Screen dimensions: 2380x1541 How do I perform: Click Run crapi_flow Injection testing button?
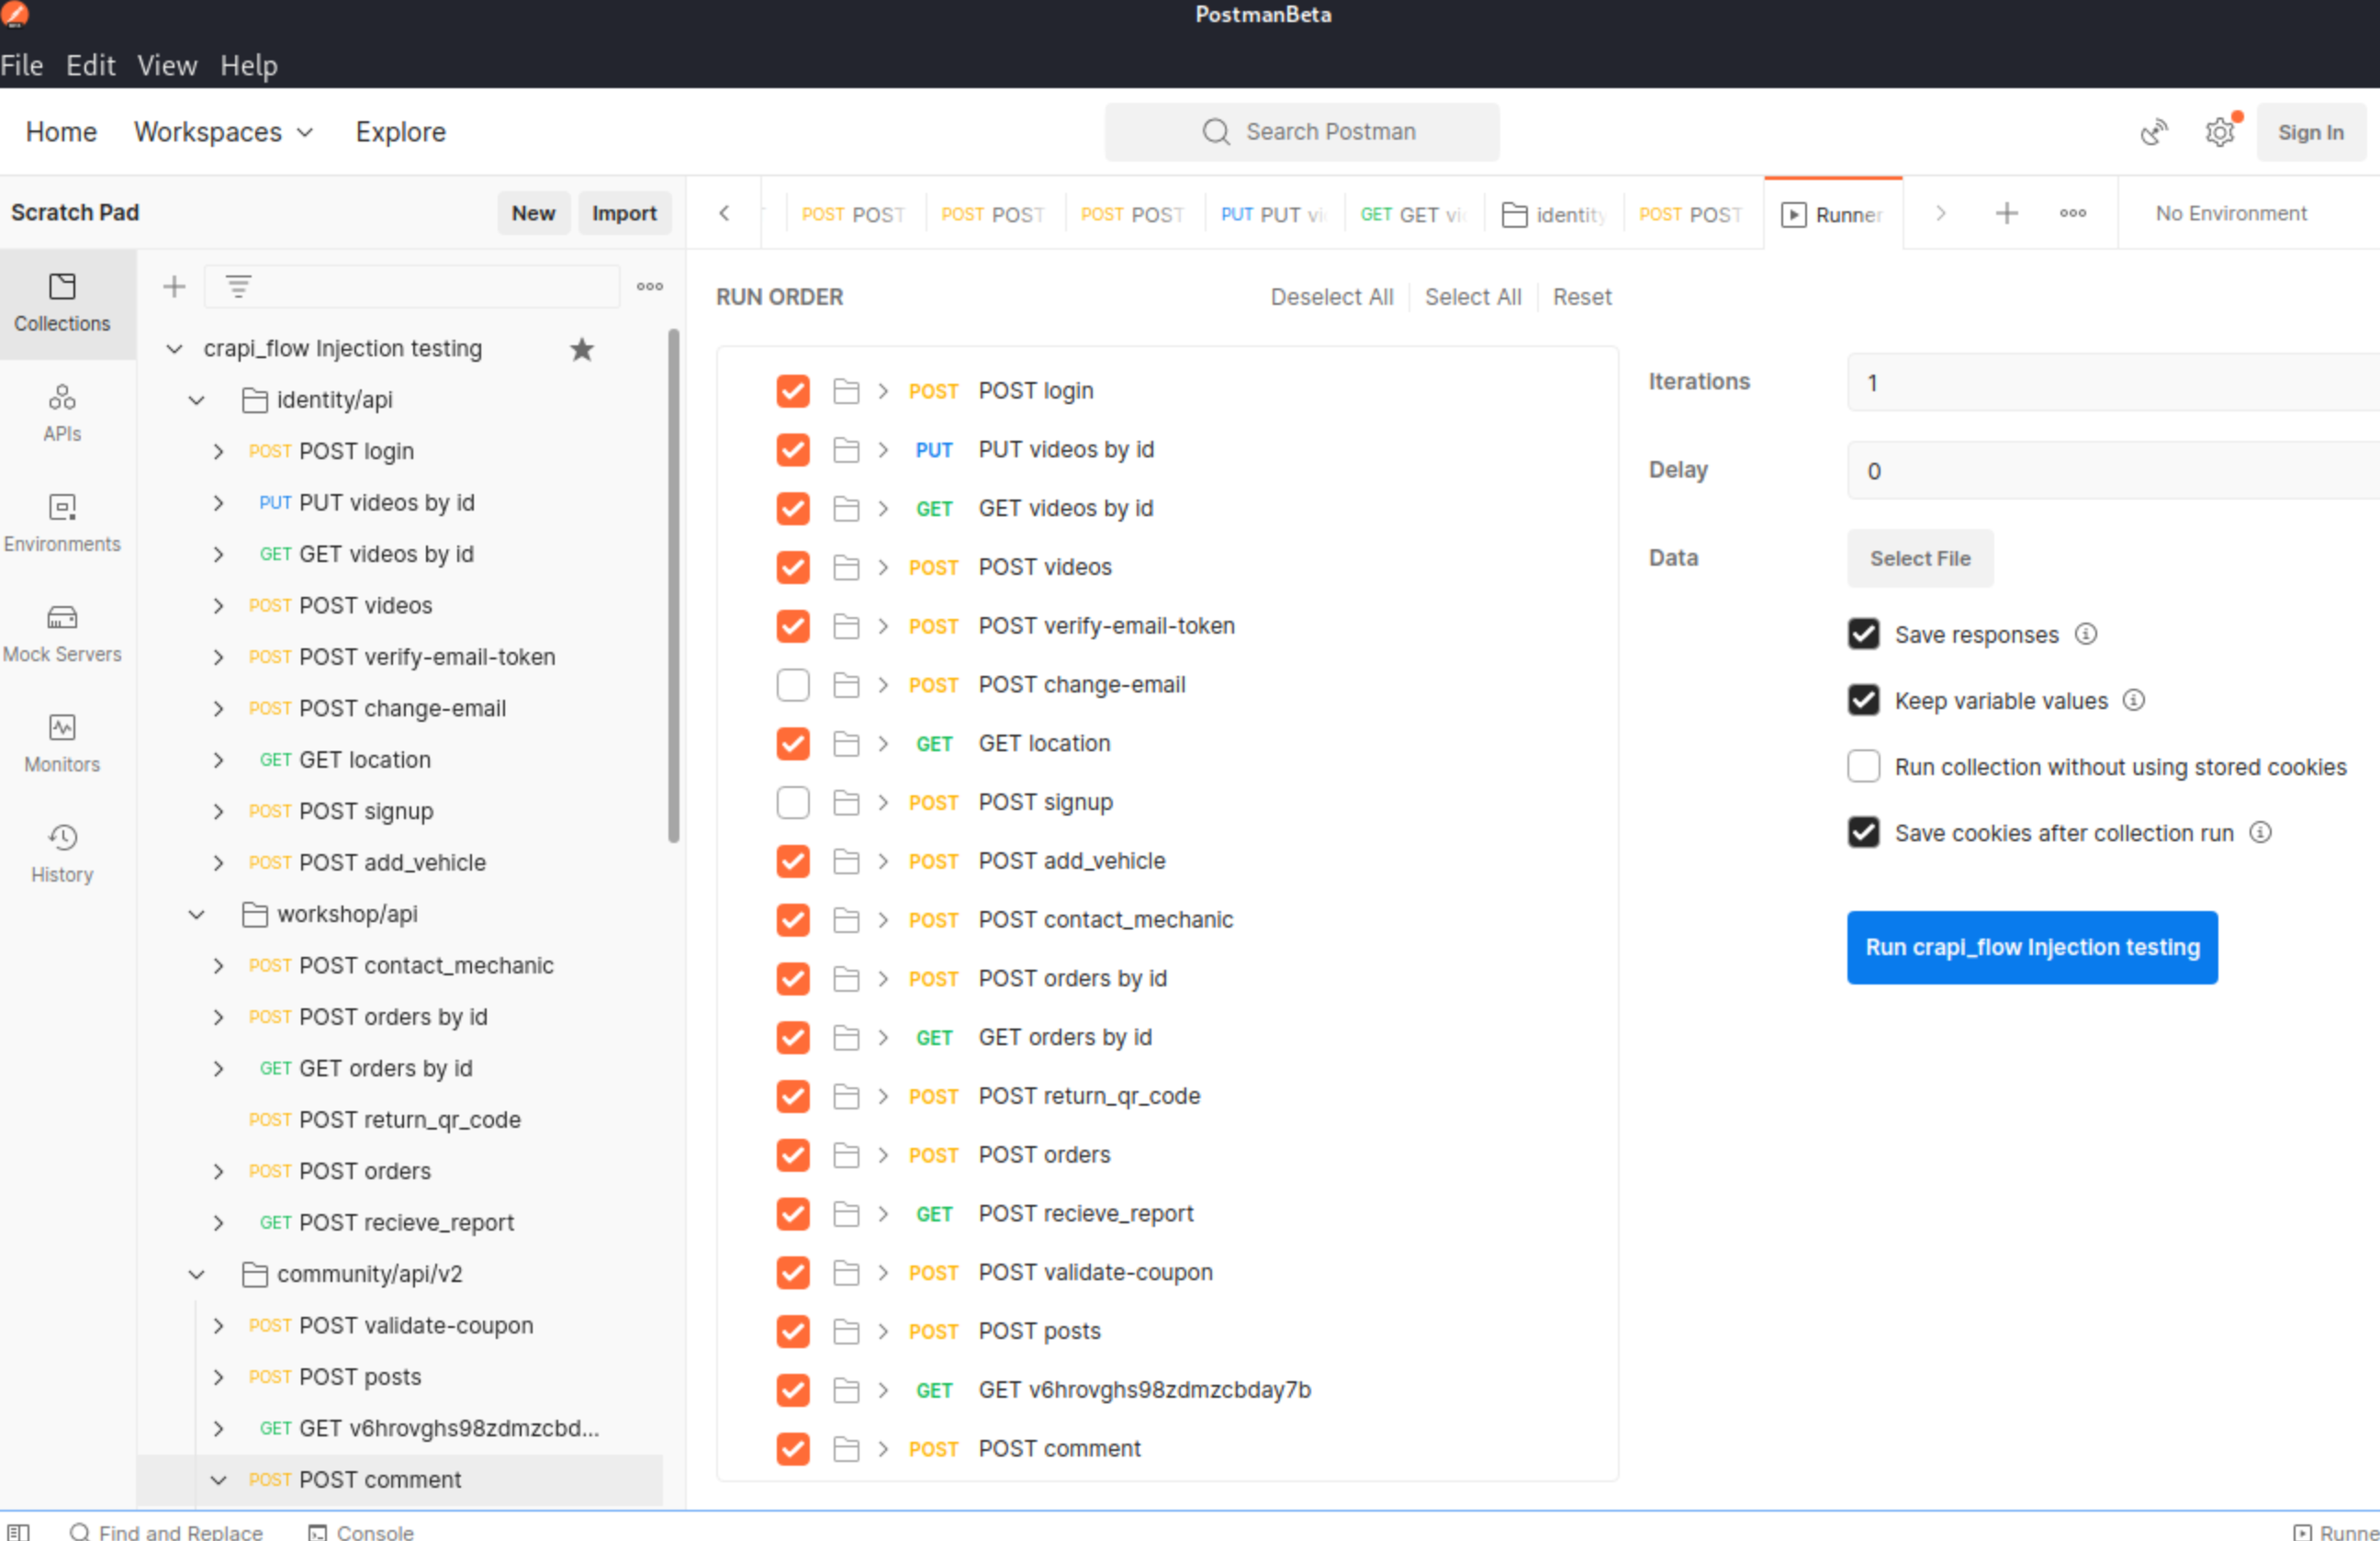(2031, 946)
